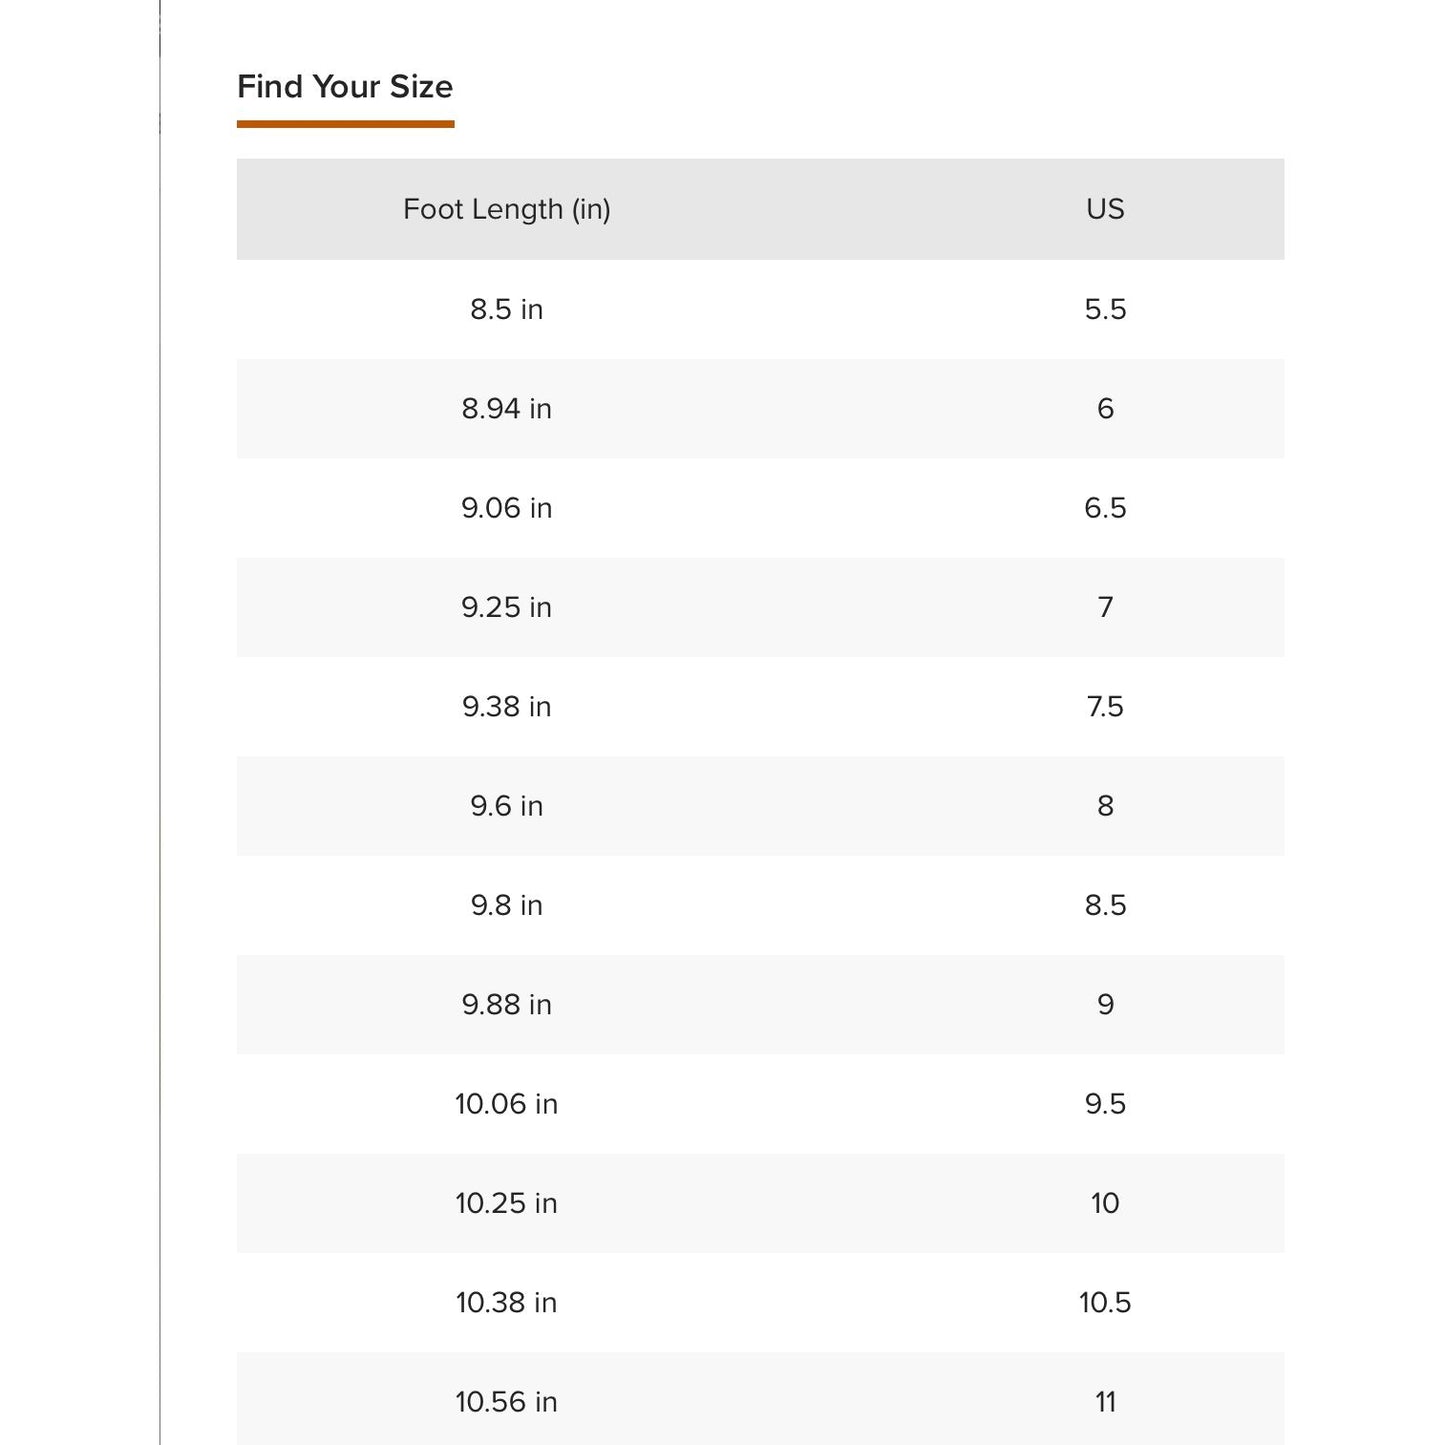1445x1445 pixels.
Task: Select US size 5.5 cell
Action: tap(1105, 309)
